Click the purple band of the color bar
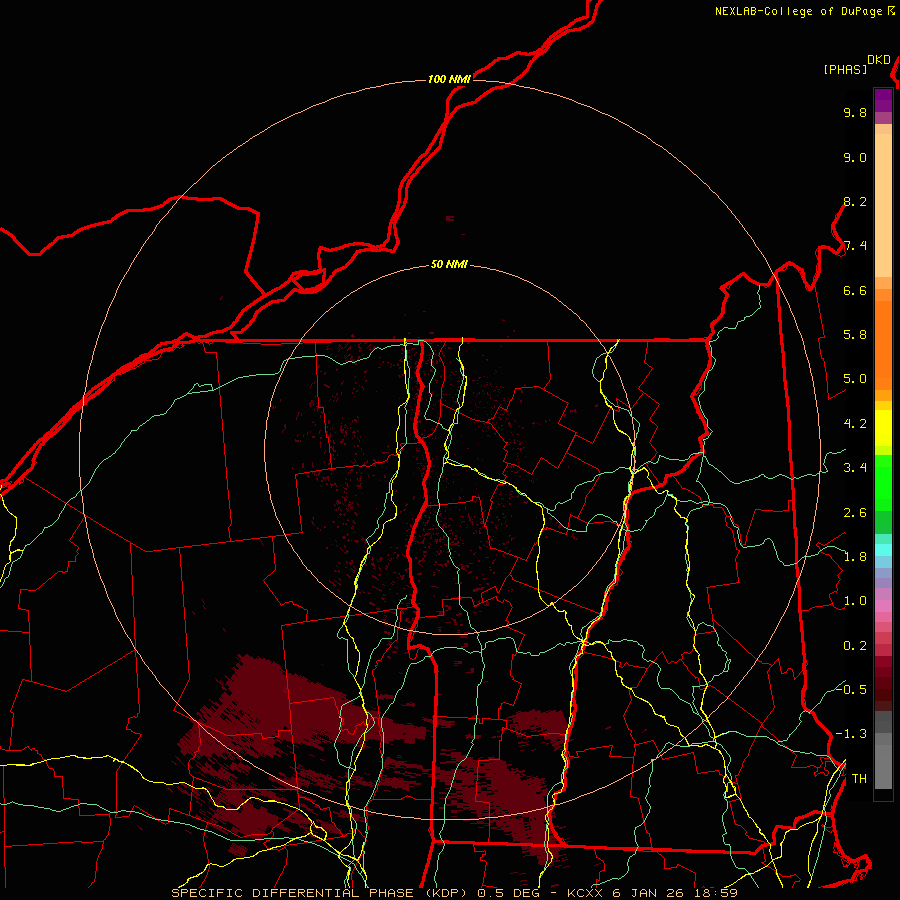 (x=883, y=100)
